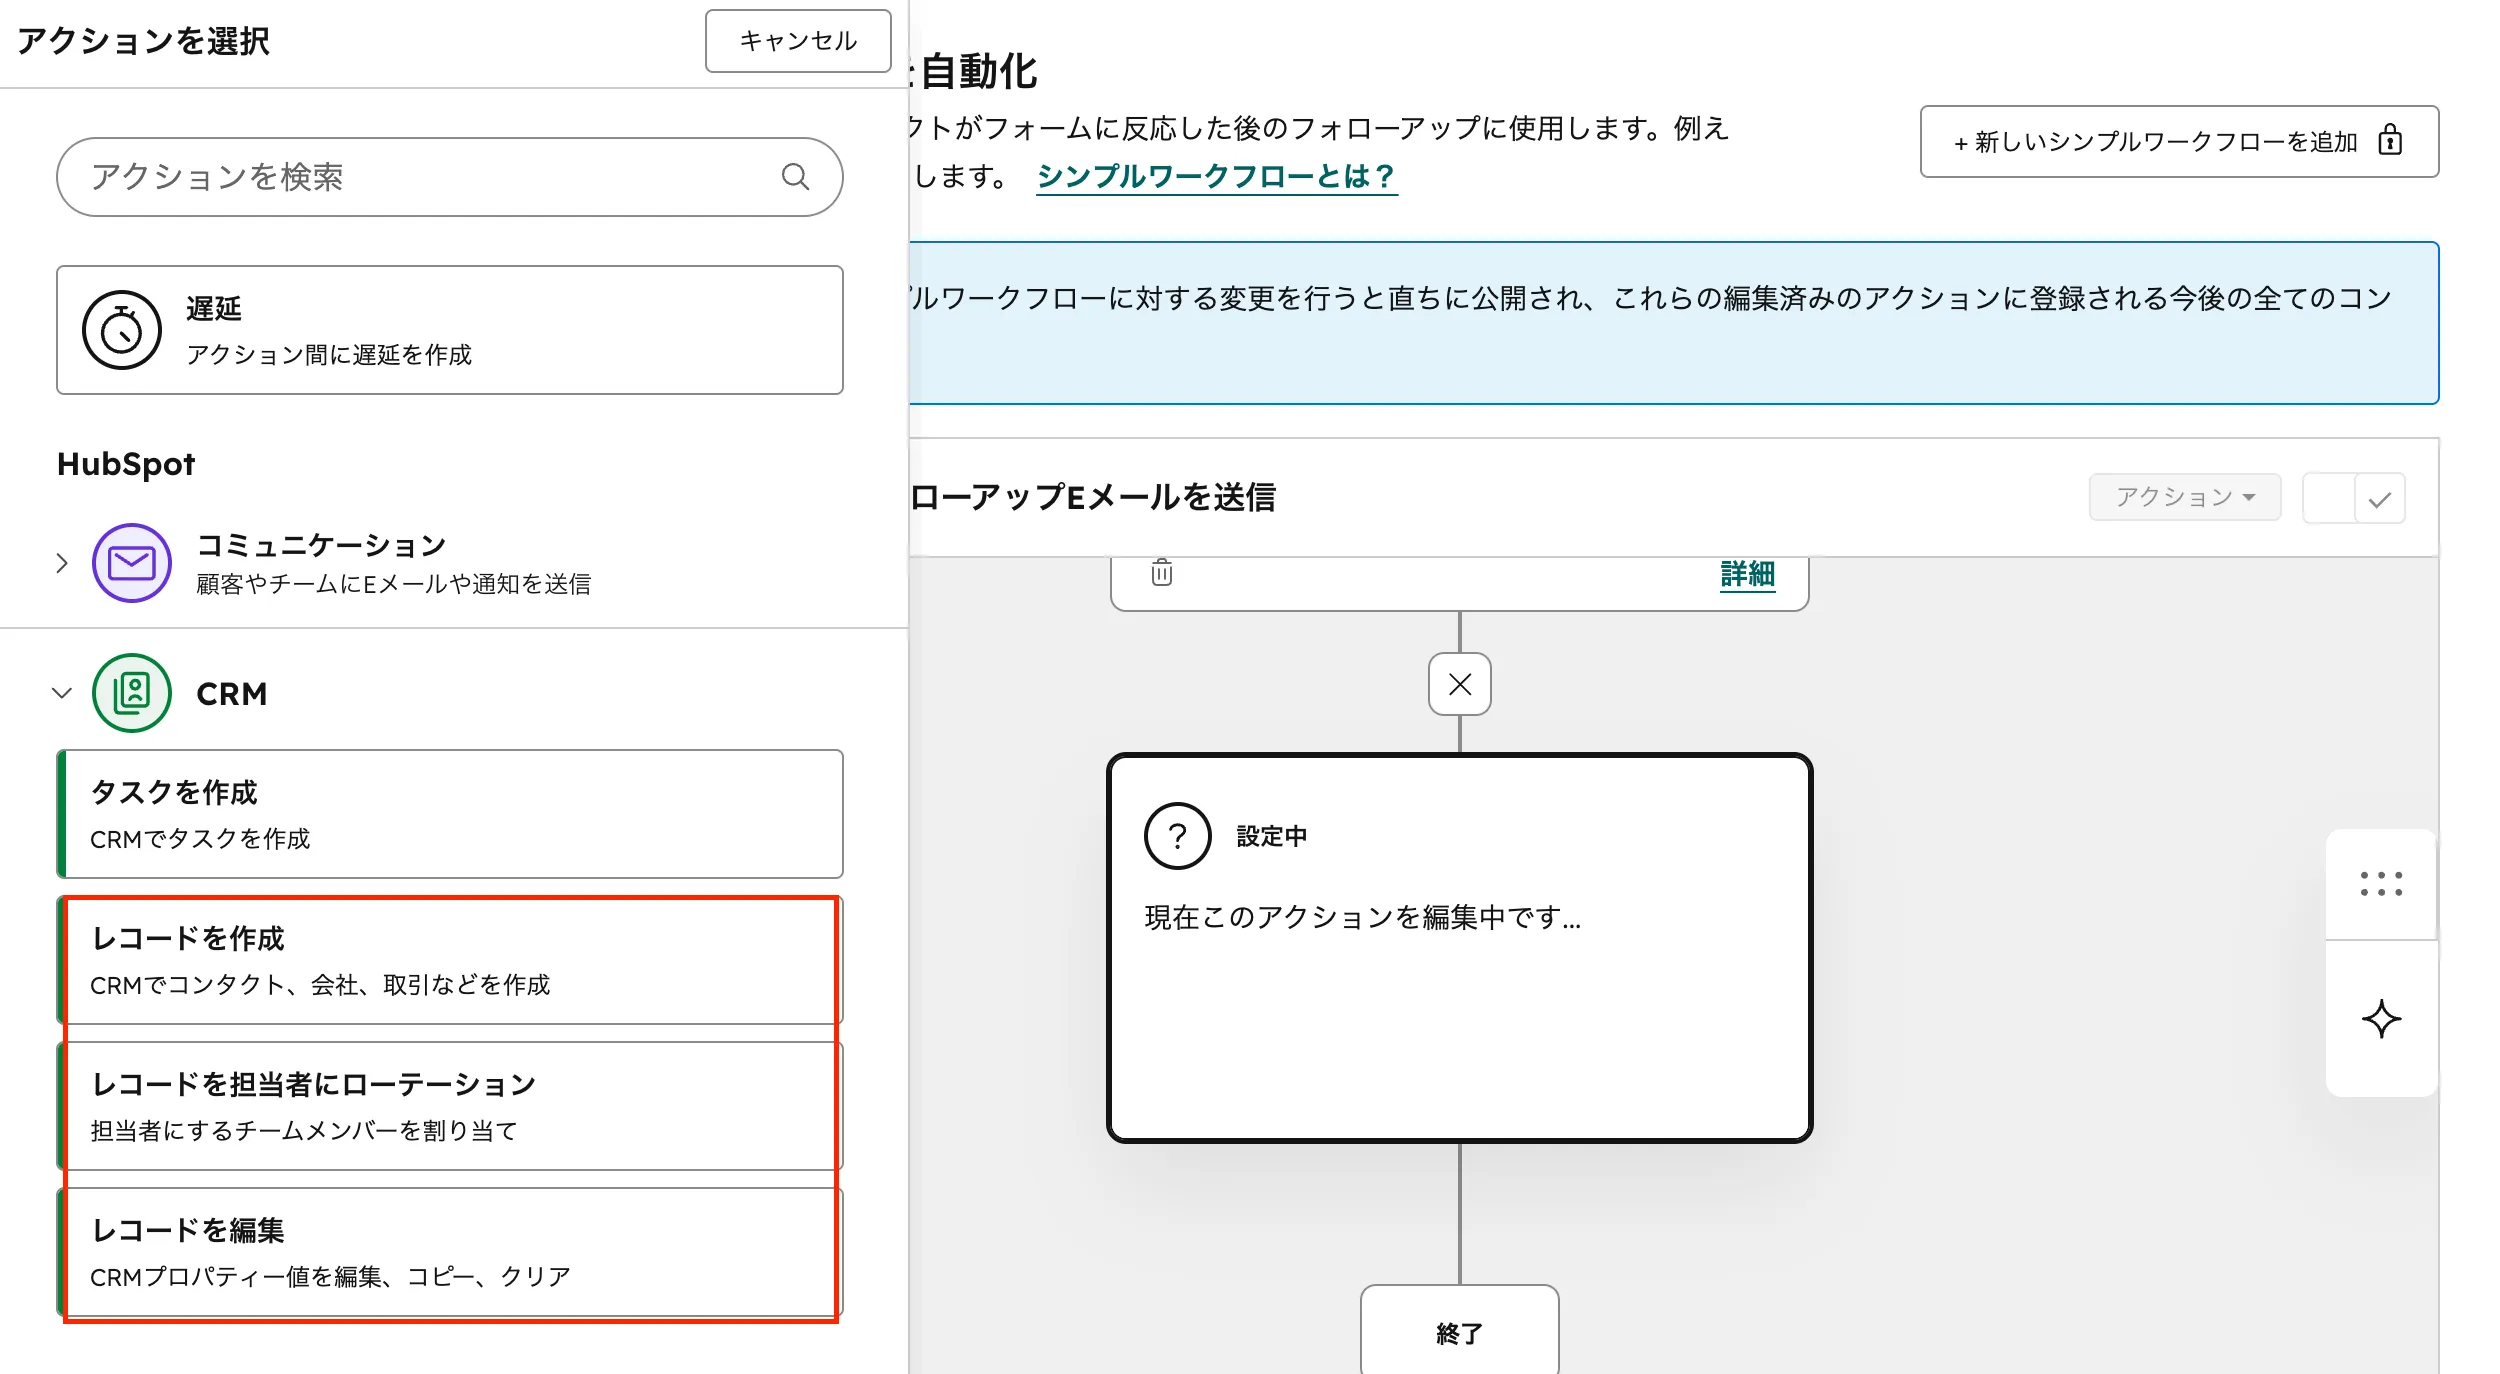This screenshot has height=1374, width=2500.
Task: Collapse the CRM category
Action: coord(62,692)
